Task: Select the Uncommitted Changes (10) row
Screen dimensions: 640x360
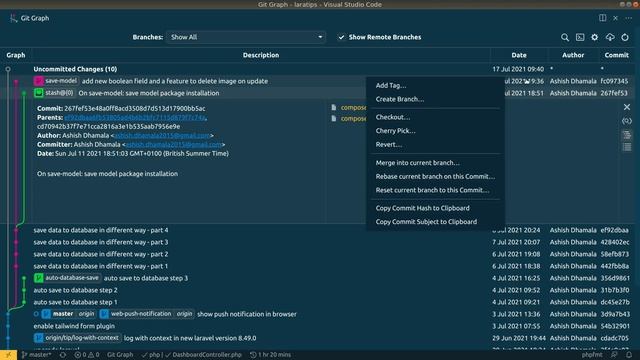Action: click(x=320, y=69)
